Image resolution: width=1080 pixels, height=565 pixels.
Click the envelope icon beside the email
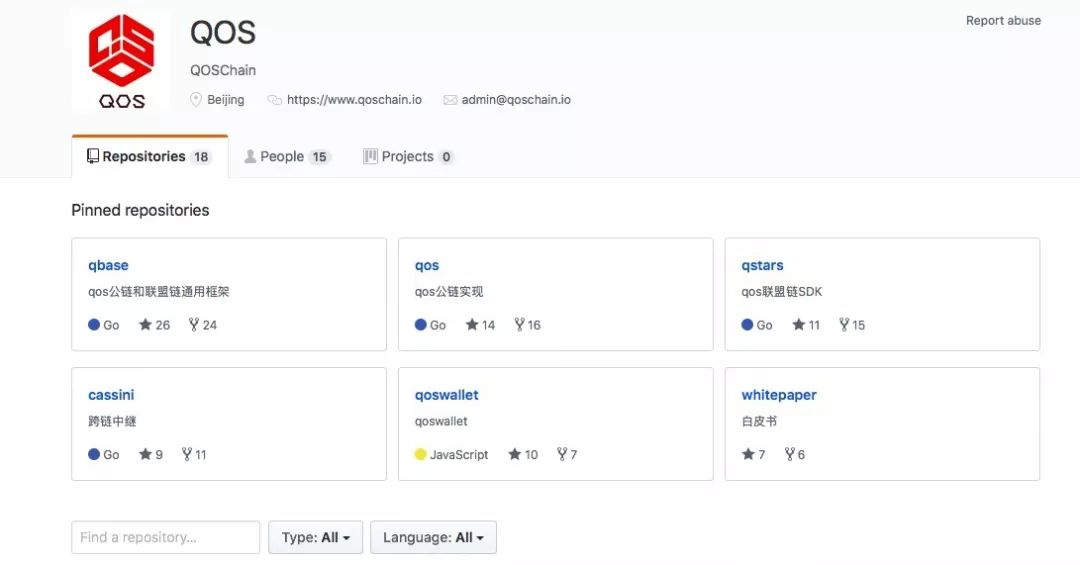[450, 100]
